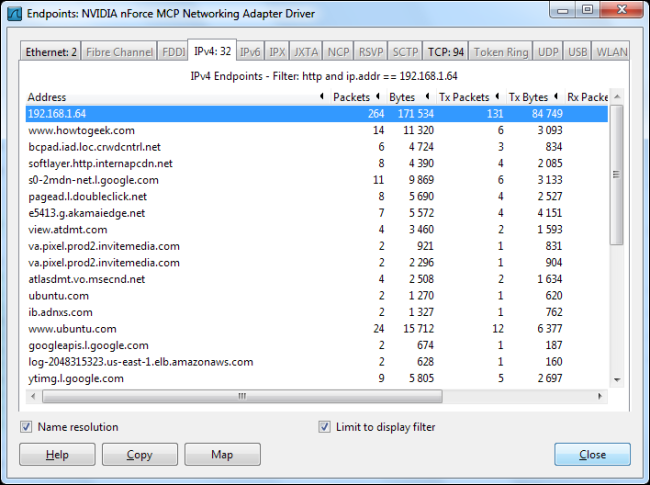Click the horizontal scrollbar thumb
The image size is (650, 485).
pos(240,396)
